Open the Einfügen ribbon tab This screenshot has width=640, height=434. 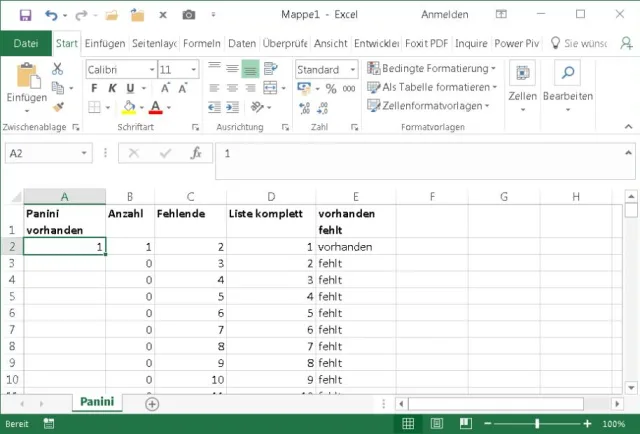(105, 44)
